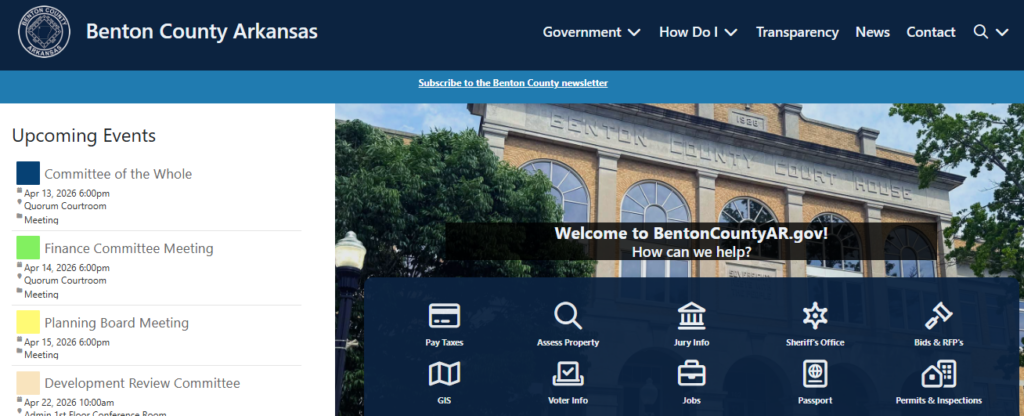The image size is (1024, 416).
Task: Open the Jobs briefcase icon
Action: coord(692,375)
